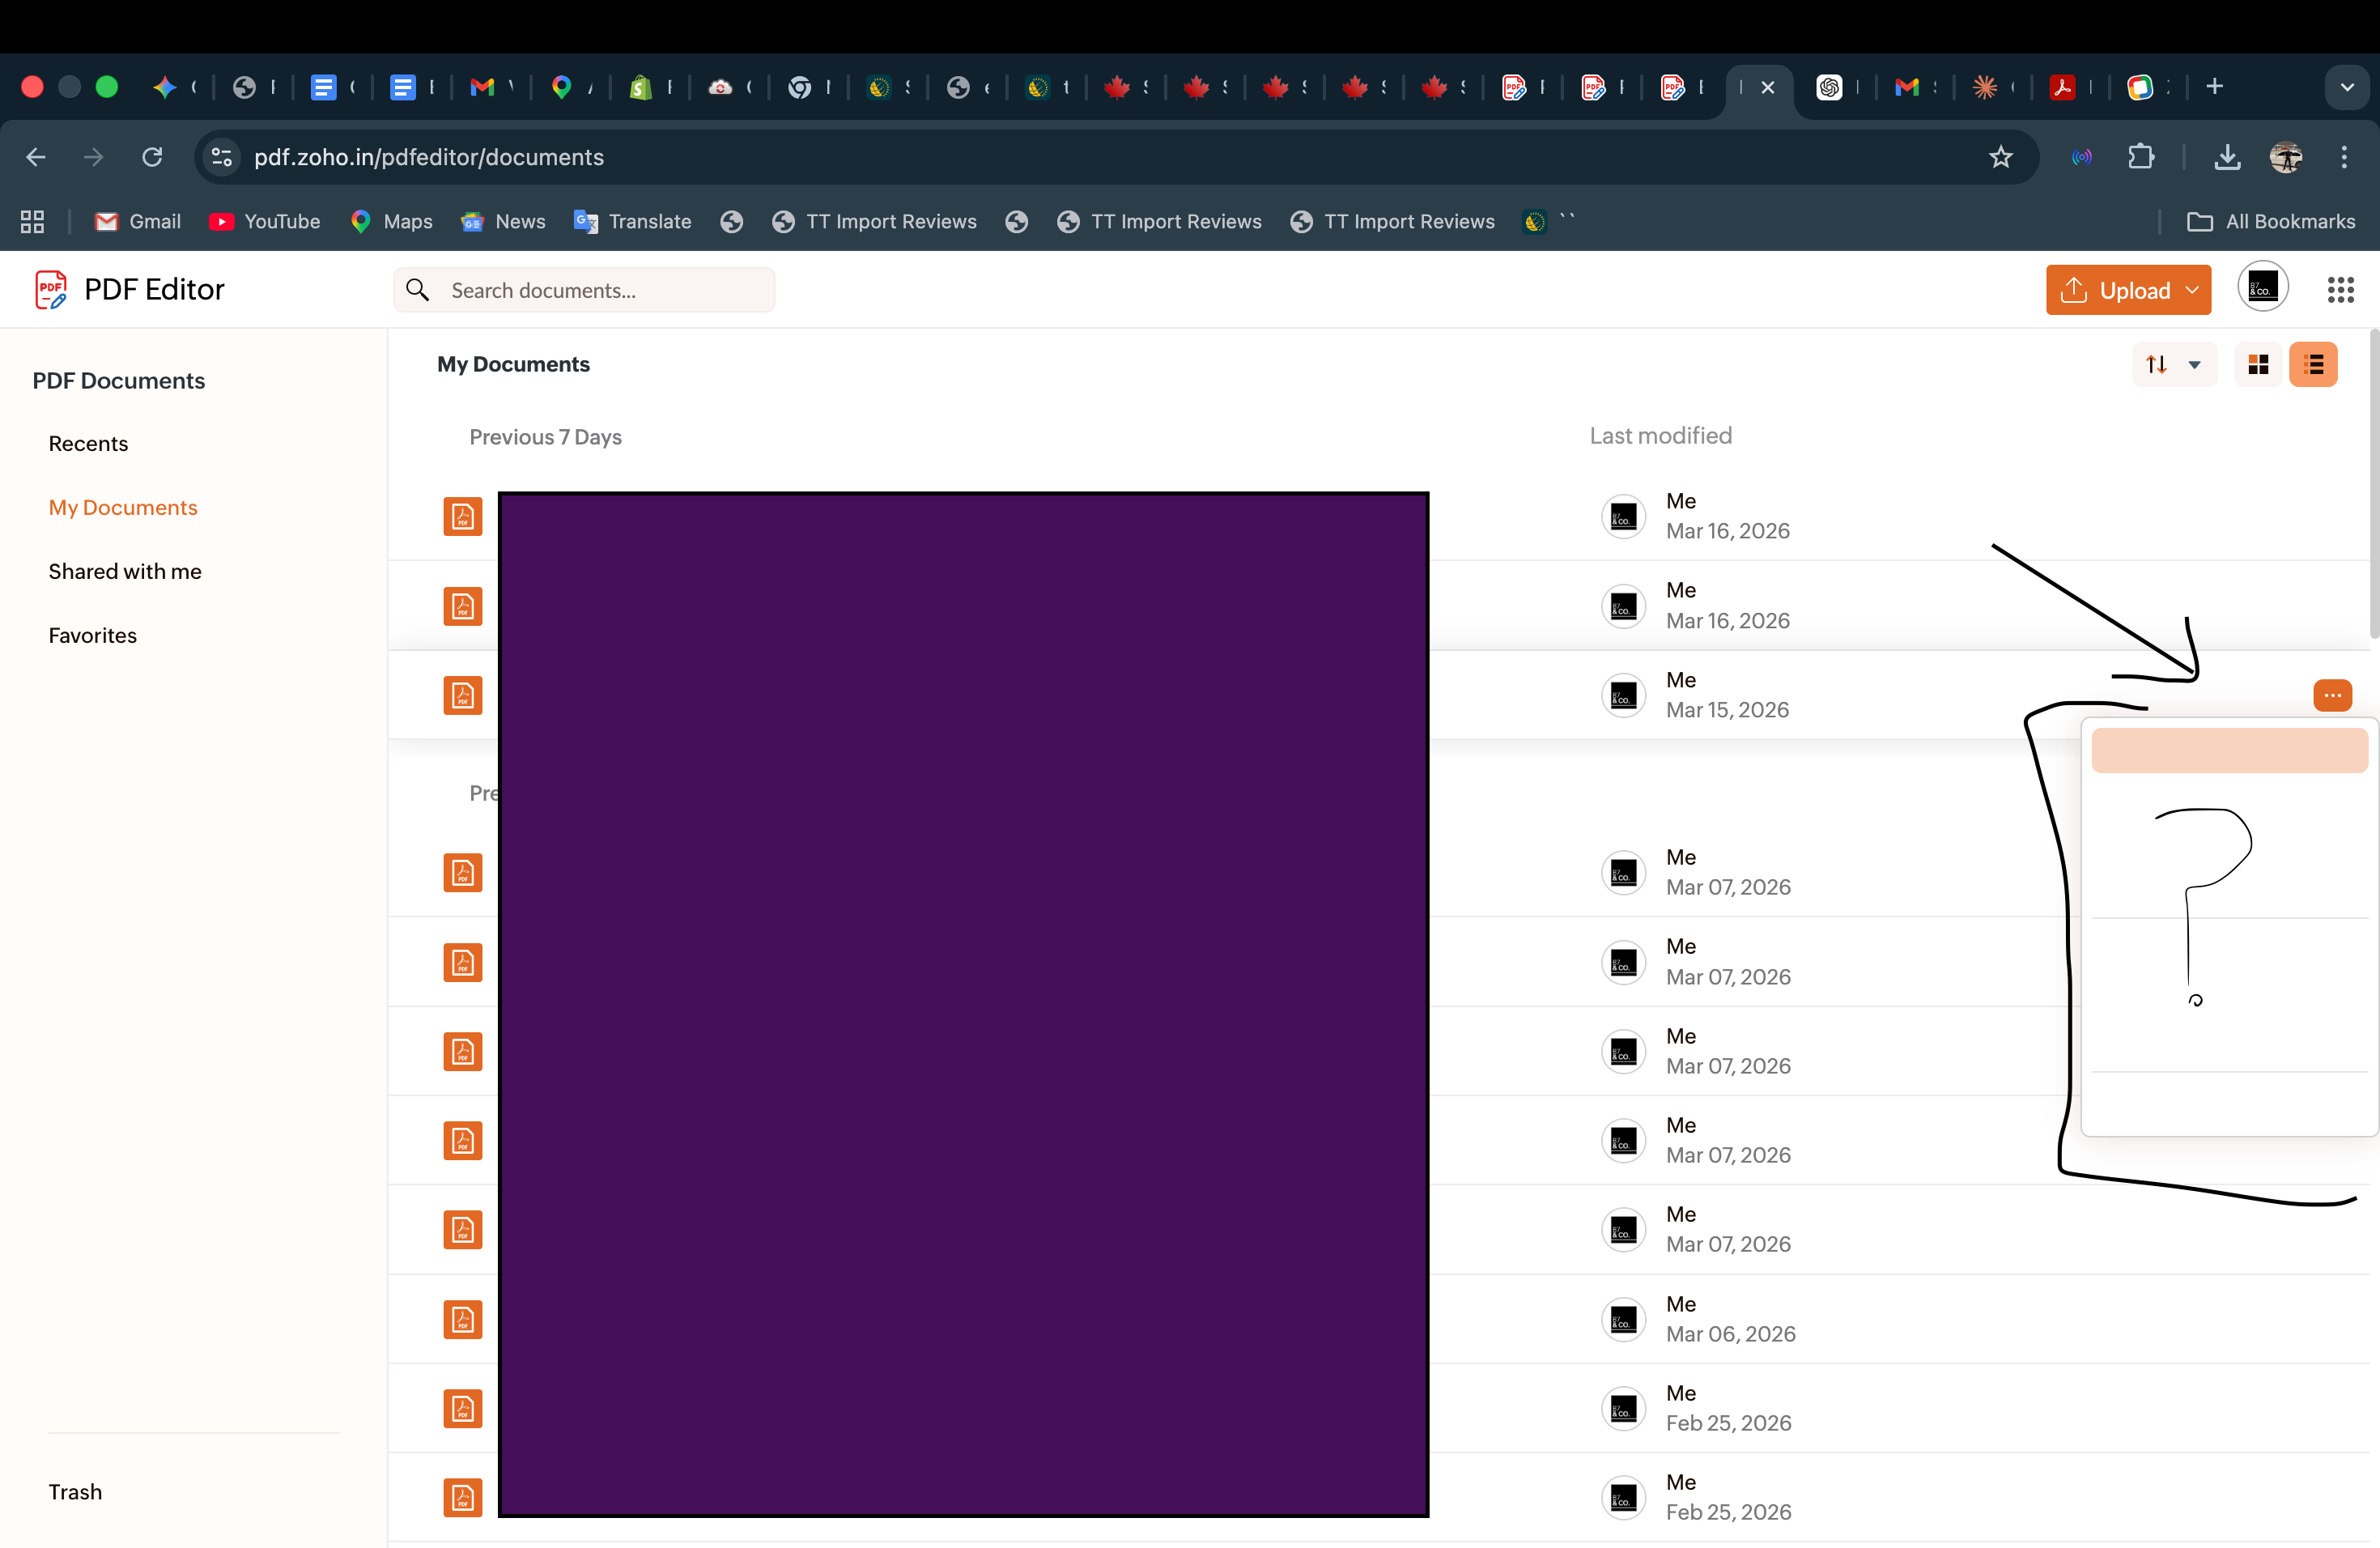
Task: Open the Zoho apps grid launcher
Action: 2340,290
